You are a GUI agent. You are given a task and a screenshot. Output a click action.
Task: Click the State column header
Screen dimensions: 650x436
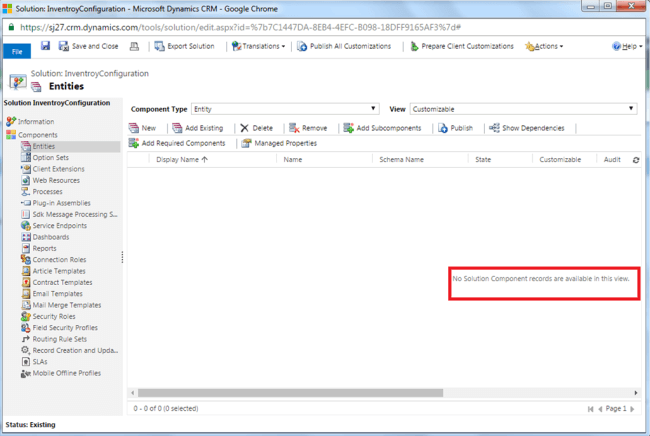pyautogui.click(x=483, y=160)
